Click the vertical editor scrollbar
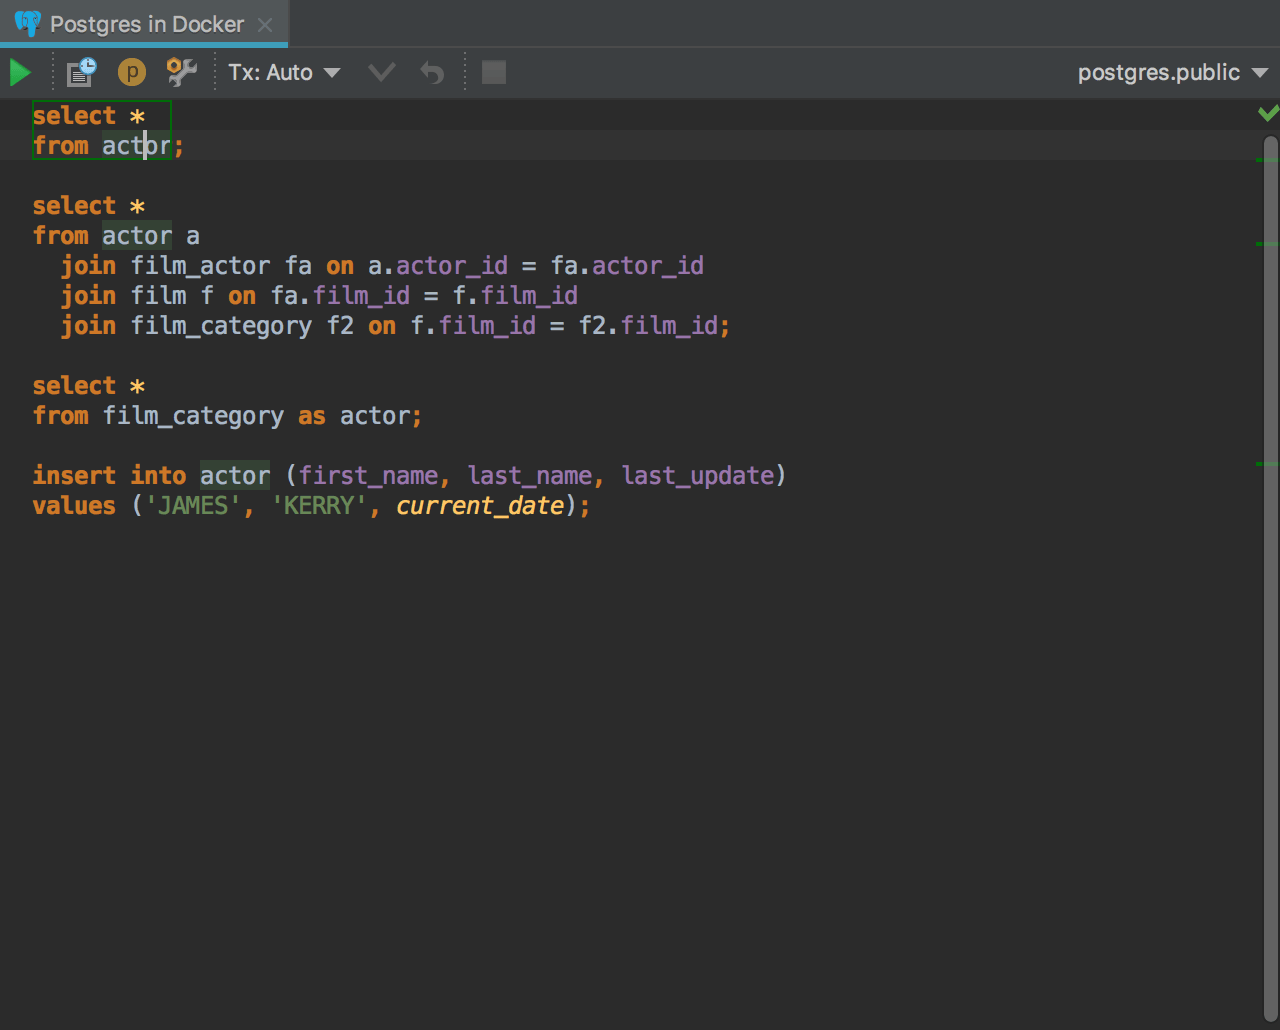Viewport: 1280px width, 1030px height. (1271, 600)
